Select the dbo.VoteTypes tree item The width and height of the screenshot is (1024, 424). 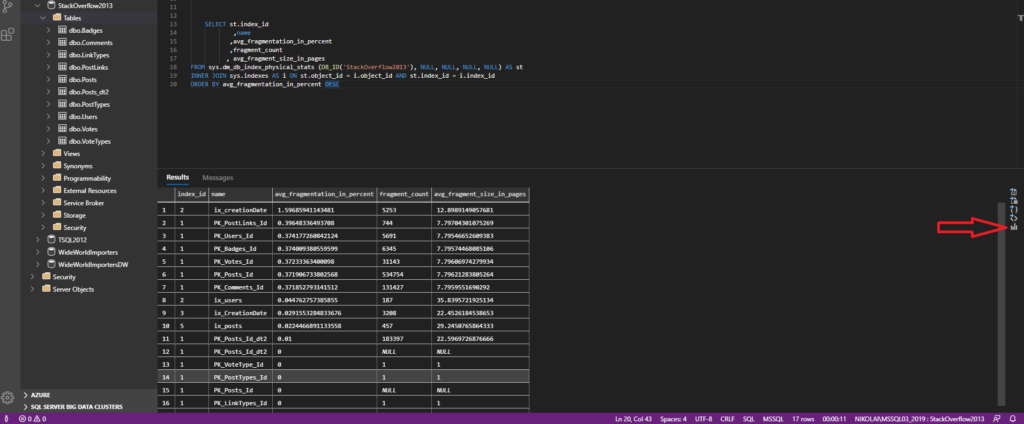pyautogui.click(x=89, y=141)
